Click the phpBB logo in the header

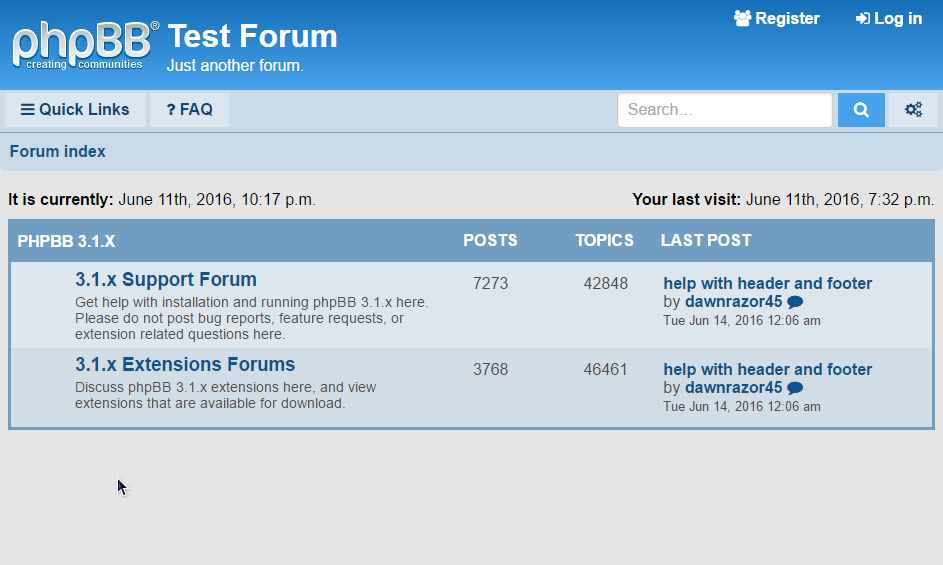click(85, 45)
